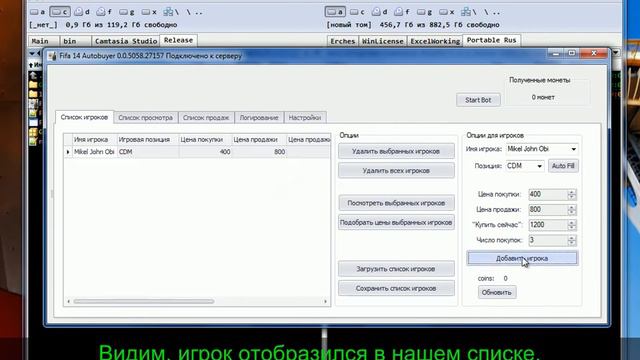
Task: Go to root directory in left panel
Action: point(189,12)
